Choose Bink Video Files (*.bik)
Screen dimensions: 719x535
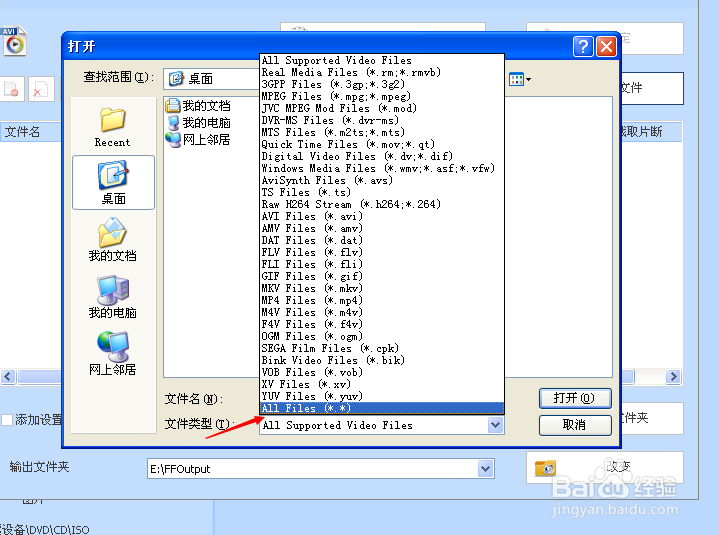(382, 360)
